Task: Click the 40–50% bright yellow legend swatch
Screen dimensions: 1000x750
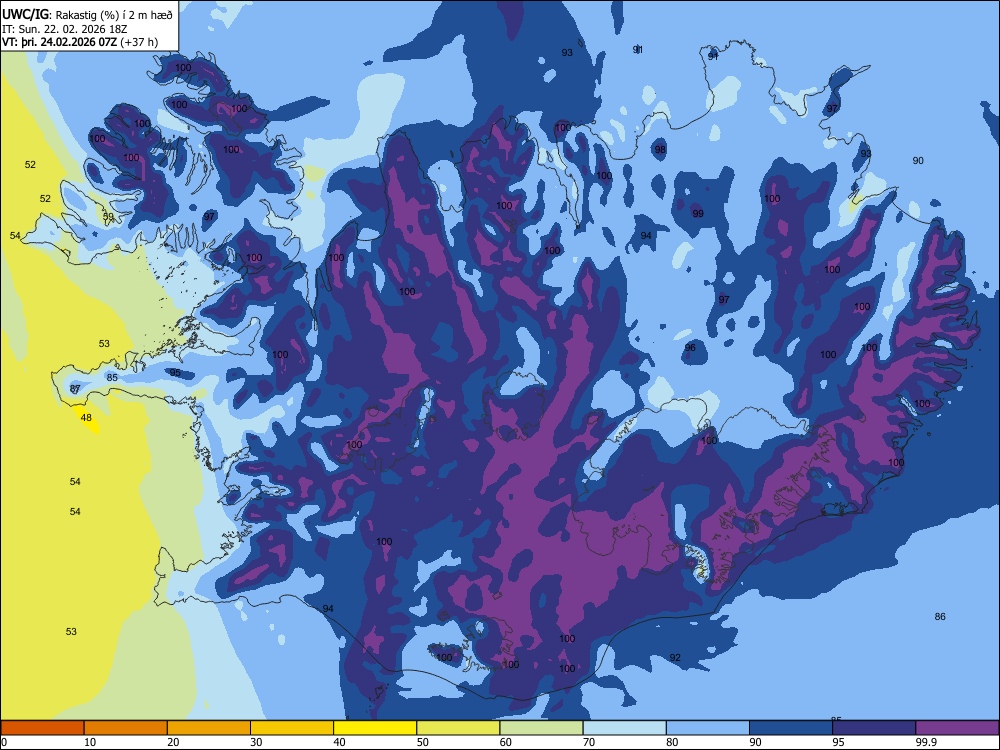Action: (375, 728)
